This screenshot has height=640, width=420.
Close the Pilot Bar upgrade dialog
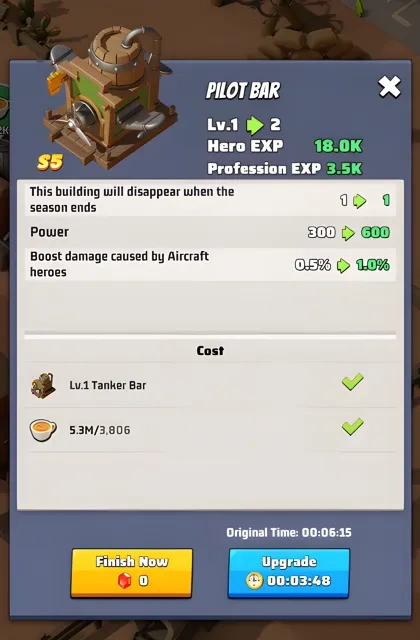coord(389,87)
